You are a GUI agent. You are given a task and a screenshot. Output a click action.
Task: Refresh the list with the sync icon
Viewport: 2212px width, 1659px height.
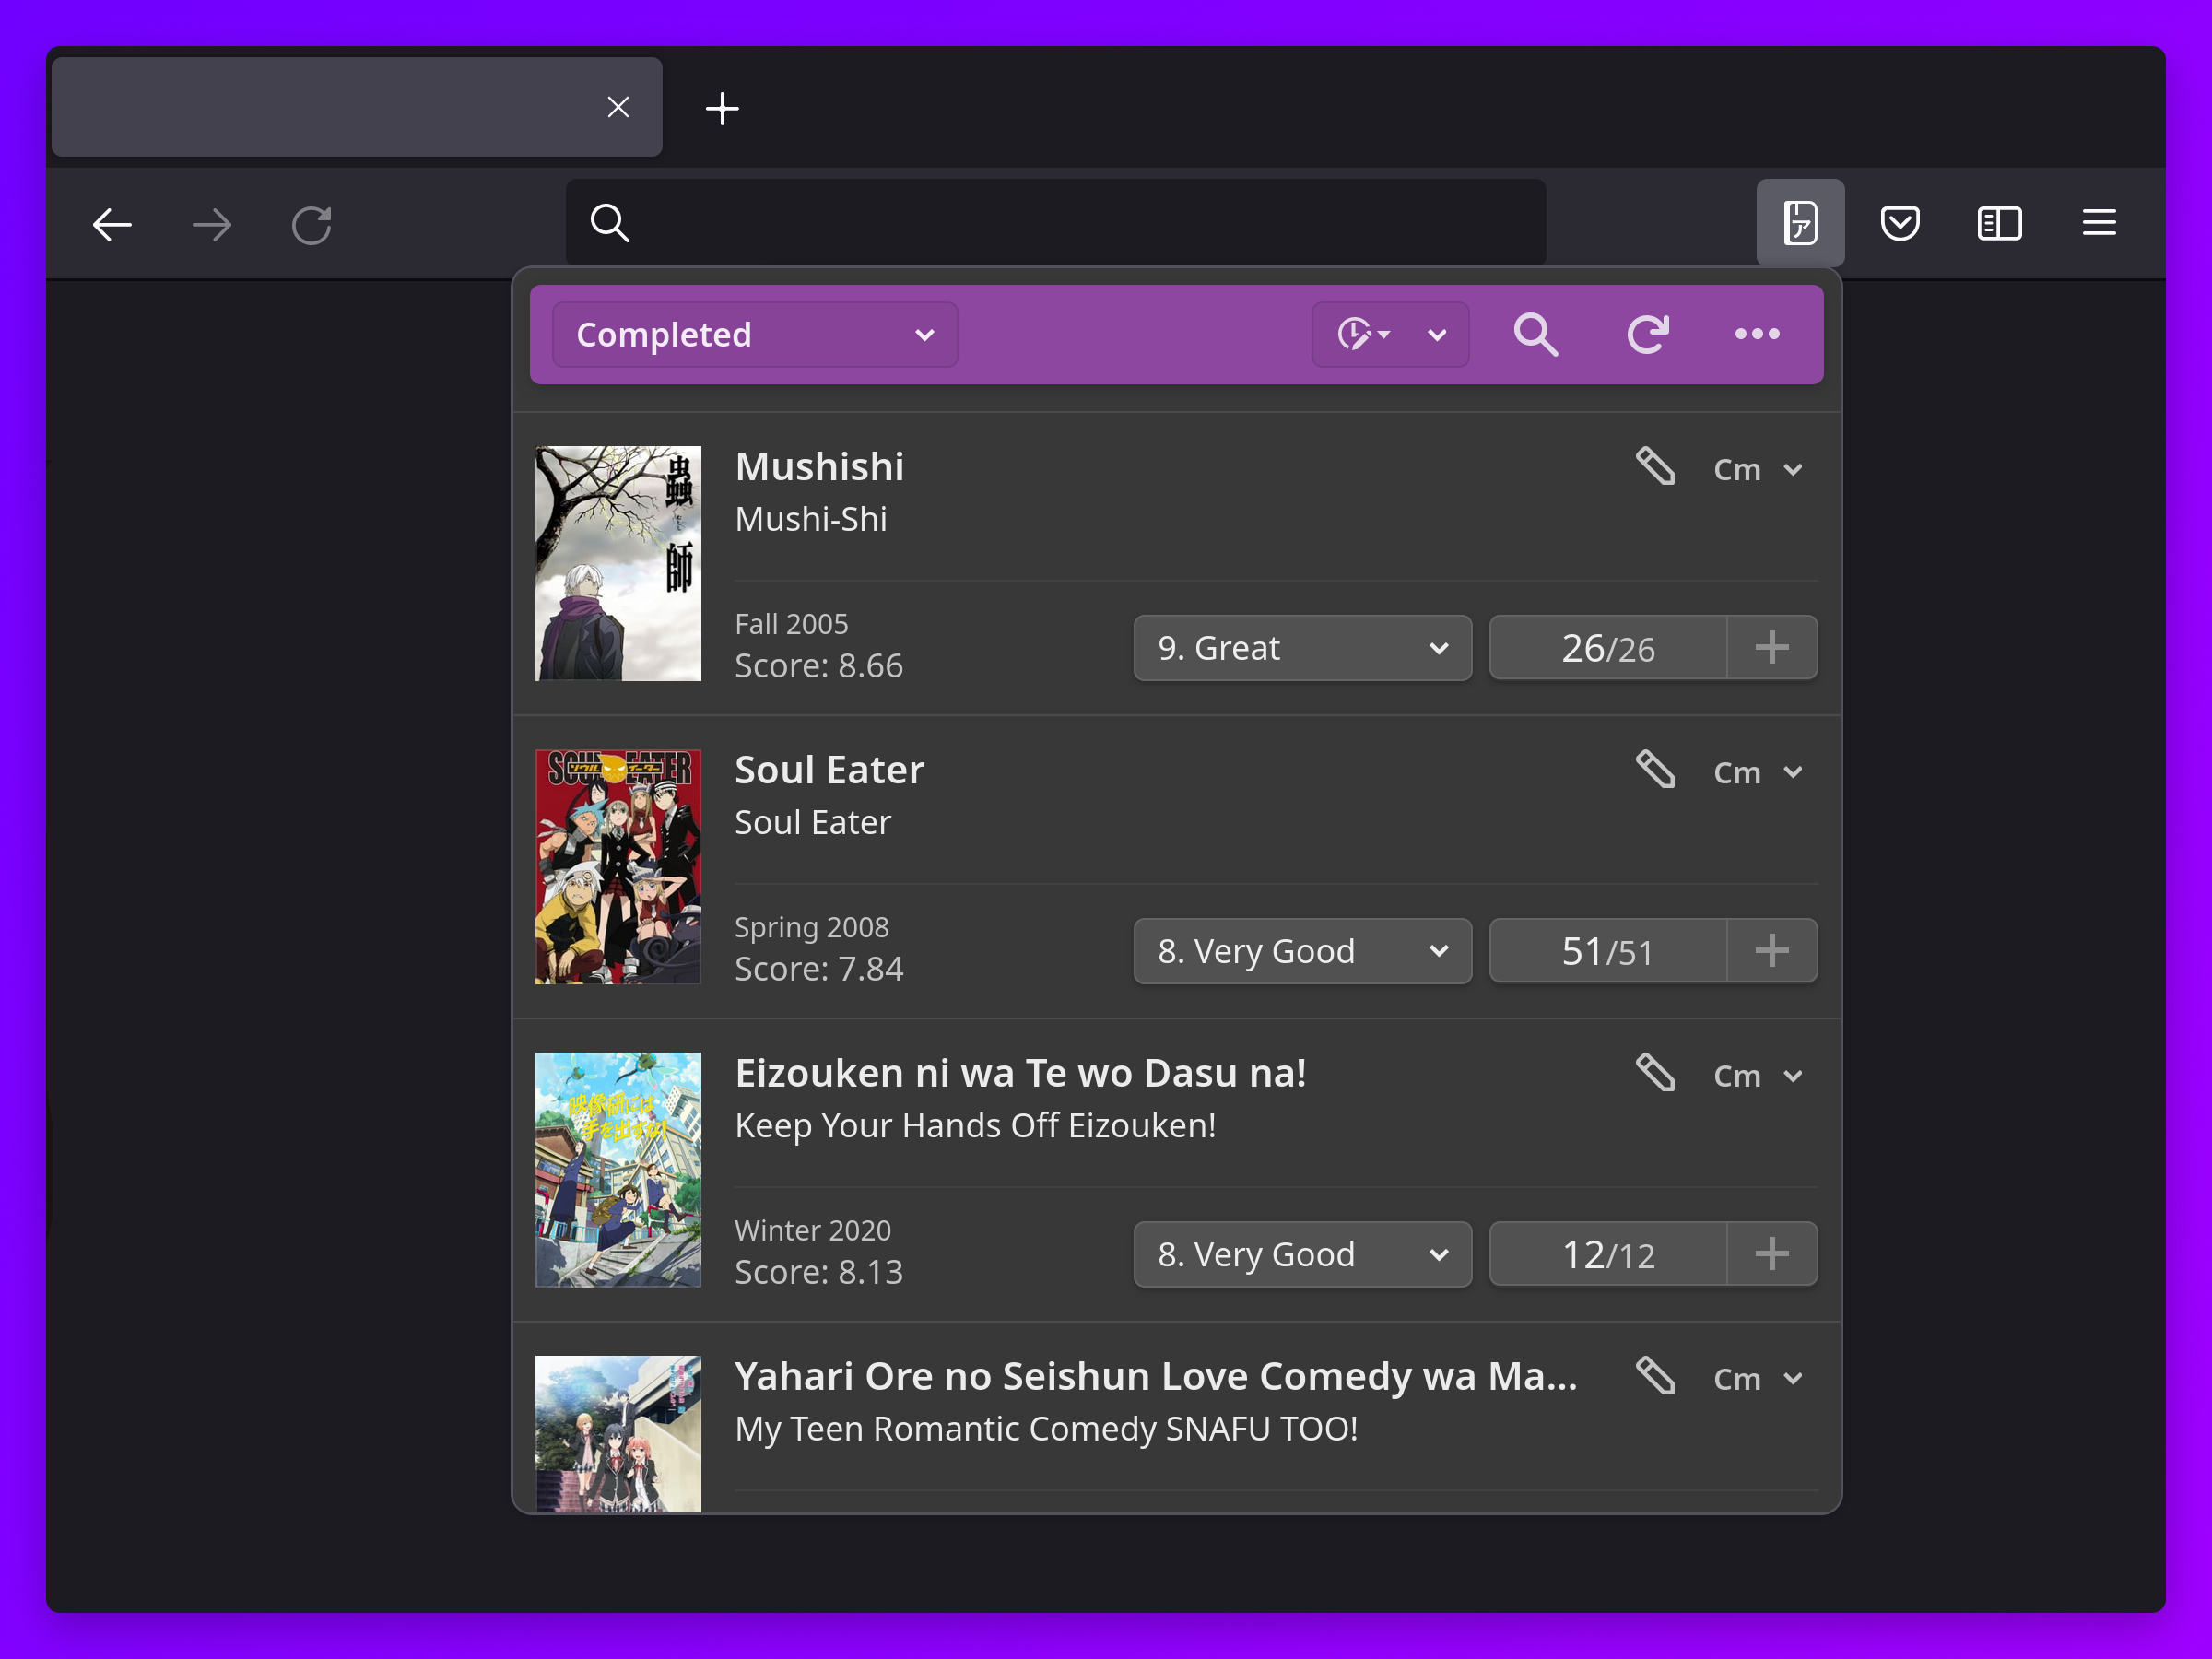pyautogui.click(x=1647, y=334)
